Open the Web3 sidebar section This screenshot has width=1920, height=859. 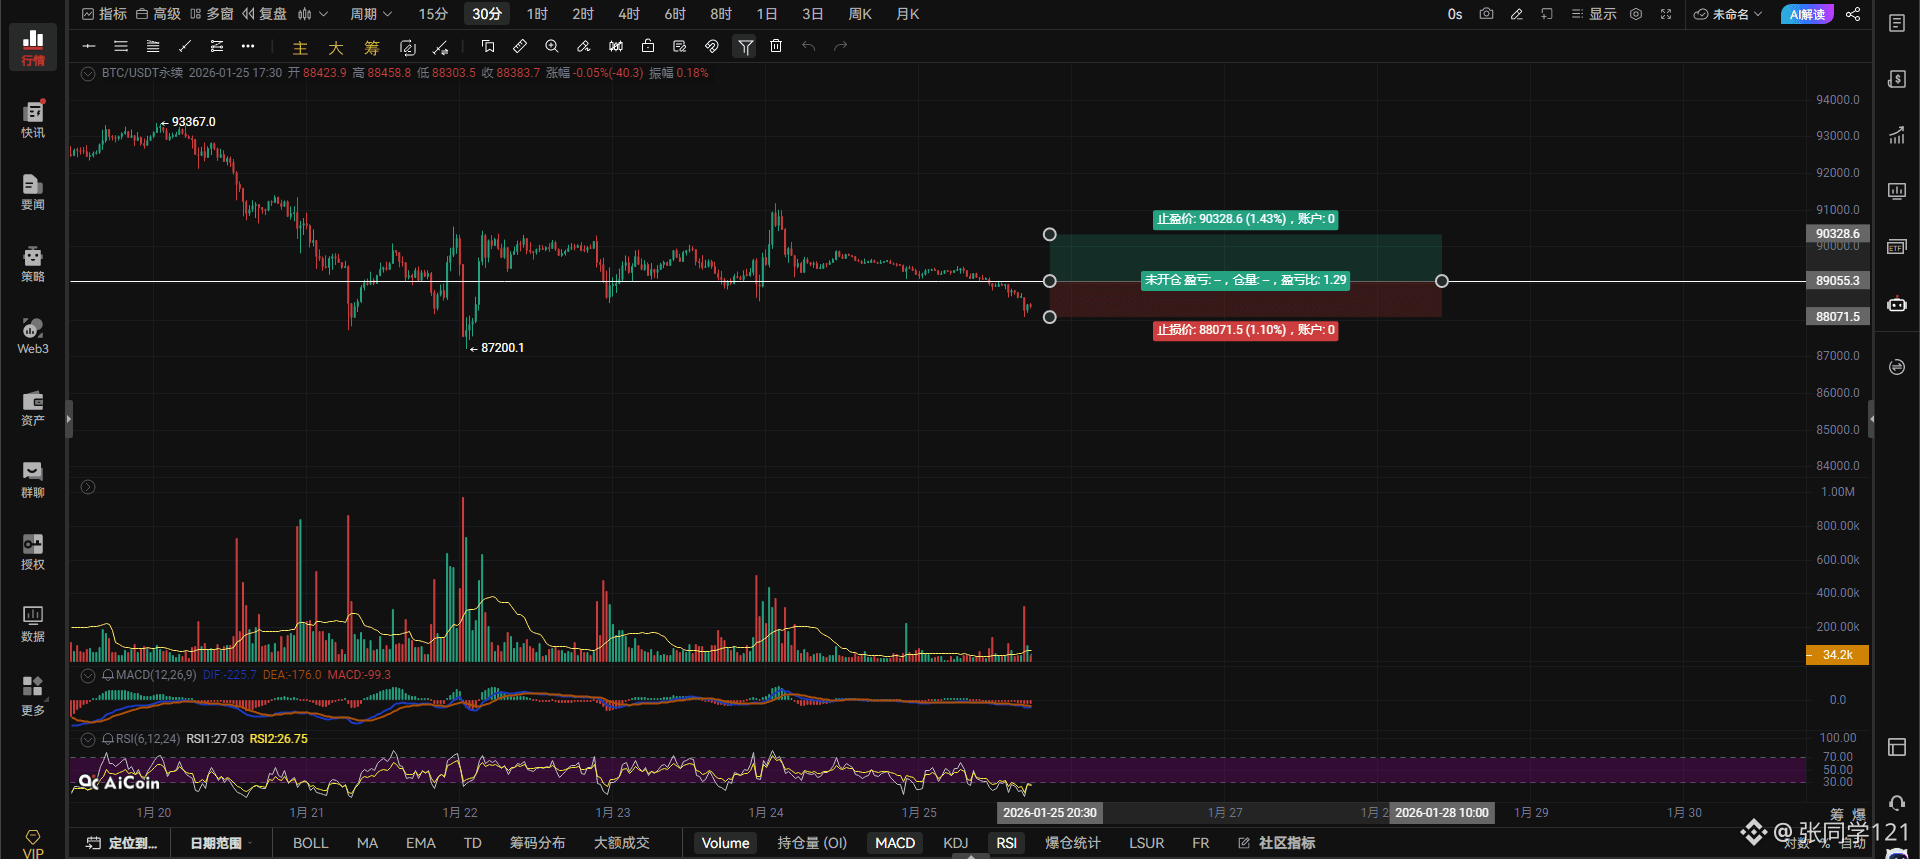33,335
